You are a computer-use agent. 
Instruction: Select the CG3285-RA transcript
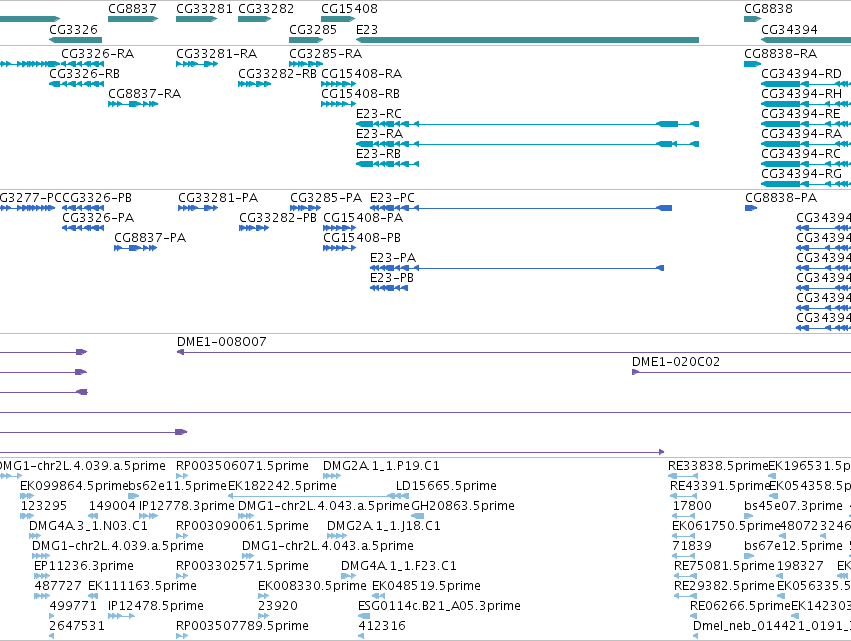pos(306,64)
